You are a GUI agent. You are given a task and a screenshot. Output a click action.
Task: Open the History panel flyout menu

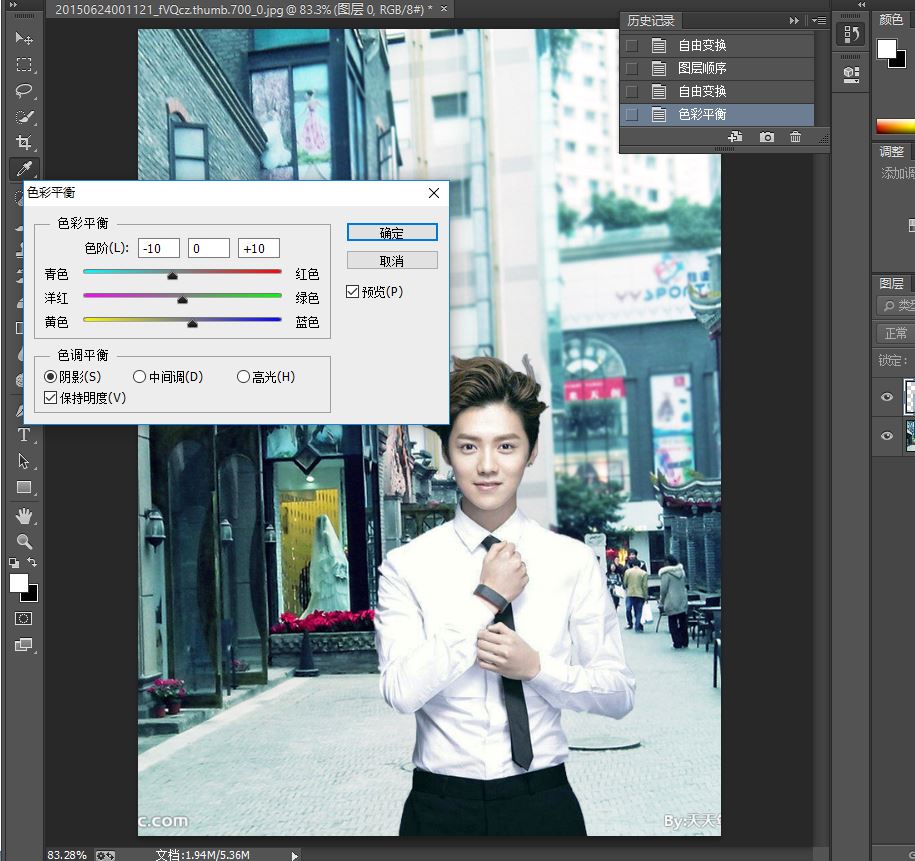[x=819, y=20]
